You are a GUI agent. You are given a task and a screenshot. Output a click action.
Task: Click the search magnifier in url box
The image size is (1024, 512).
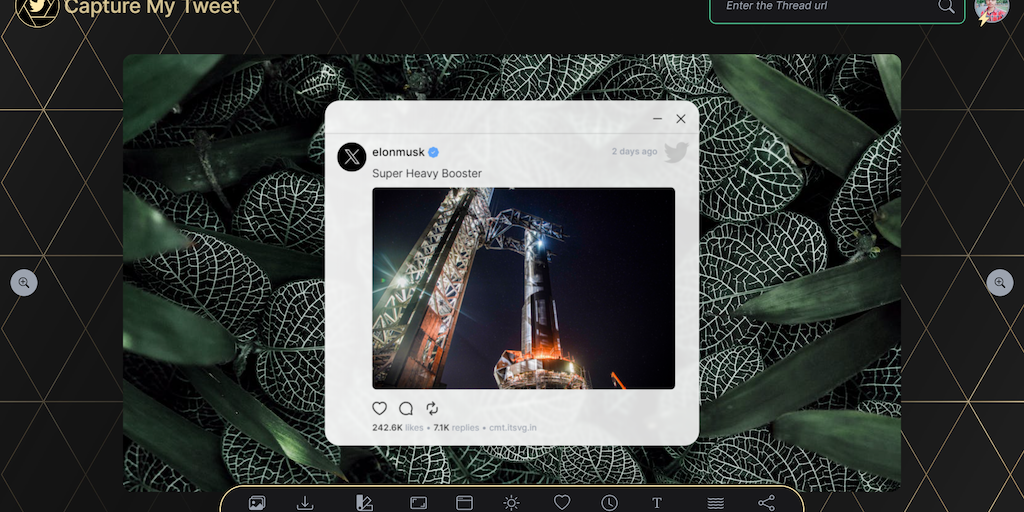(x=946, y=7)
